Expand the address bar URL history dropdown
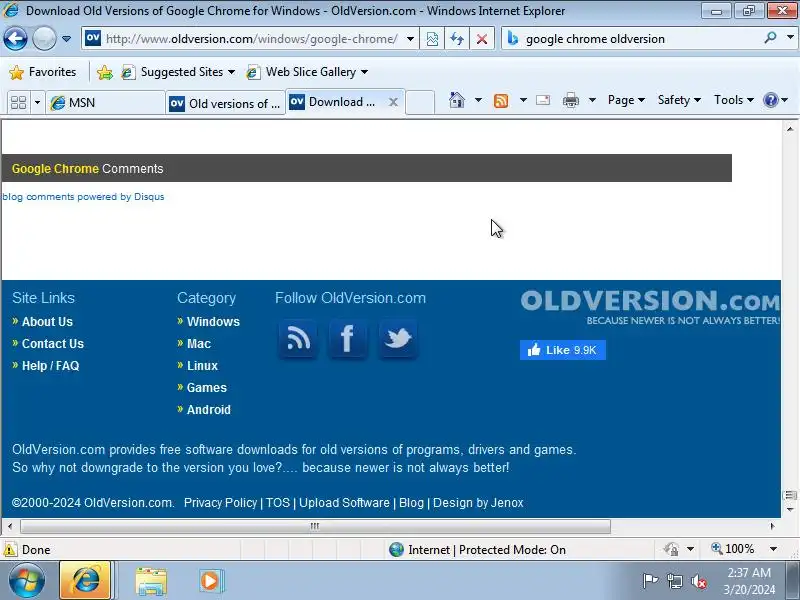800x600 pixels. [x=410, y=39]
